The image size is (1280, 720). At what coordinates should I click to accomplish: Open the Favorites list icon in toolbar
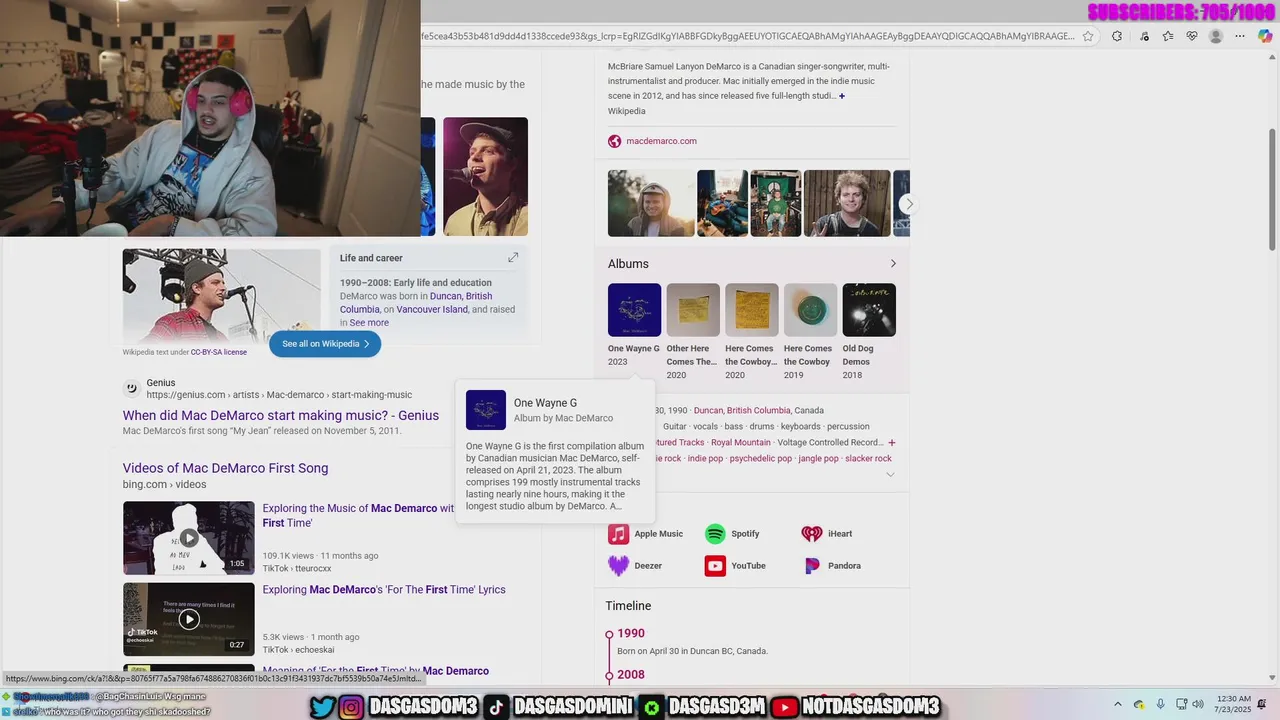coord(1168,36)
